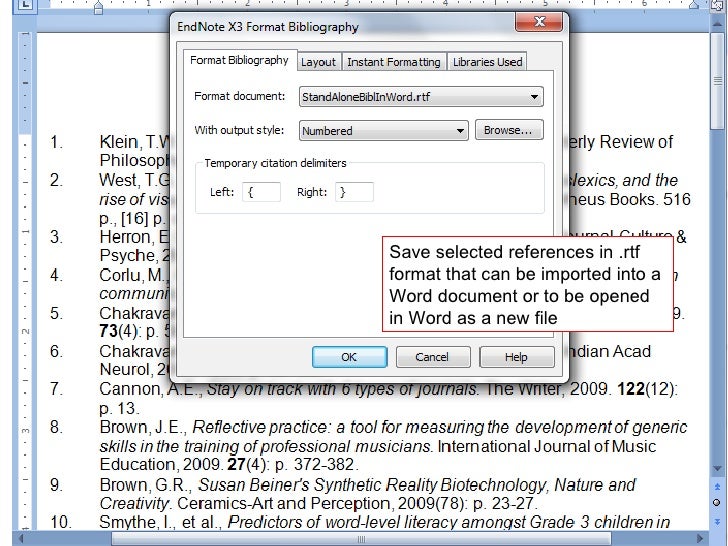This screenshot has height=546, width=728.
Task: Click the ruler tab-stop selector icon
Action: (26, 4)
